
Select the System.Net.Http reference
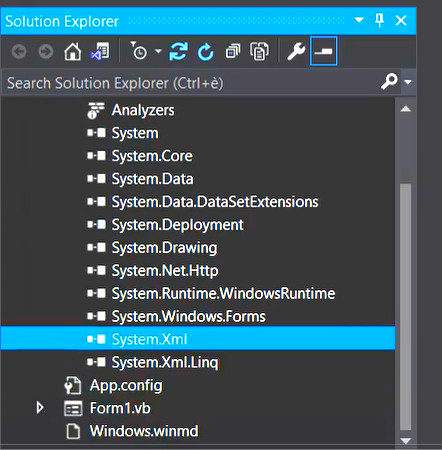(165, 271)
